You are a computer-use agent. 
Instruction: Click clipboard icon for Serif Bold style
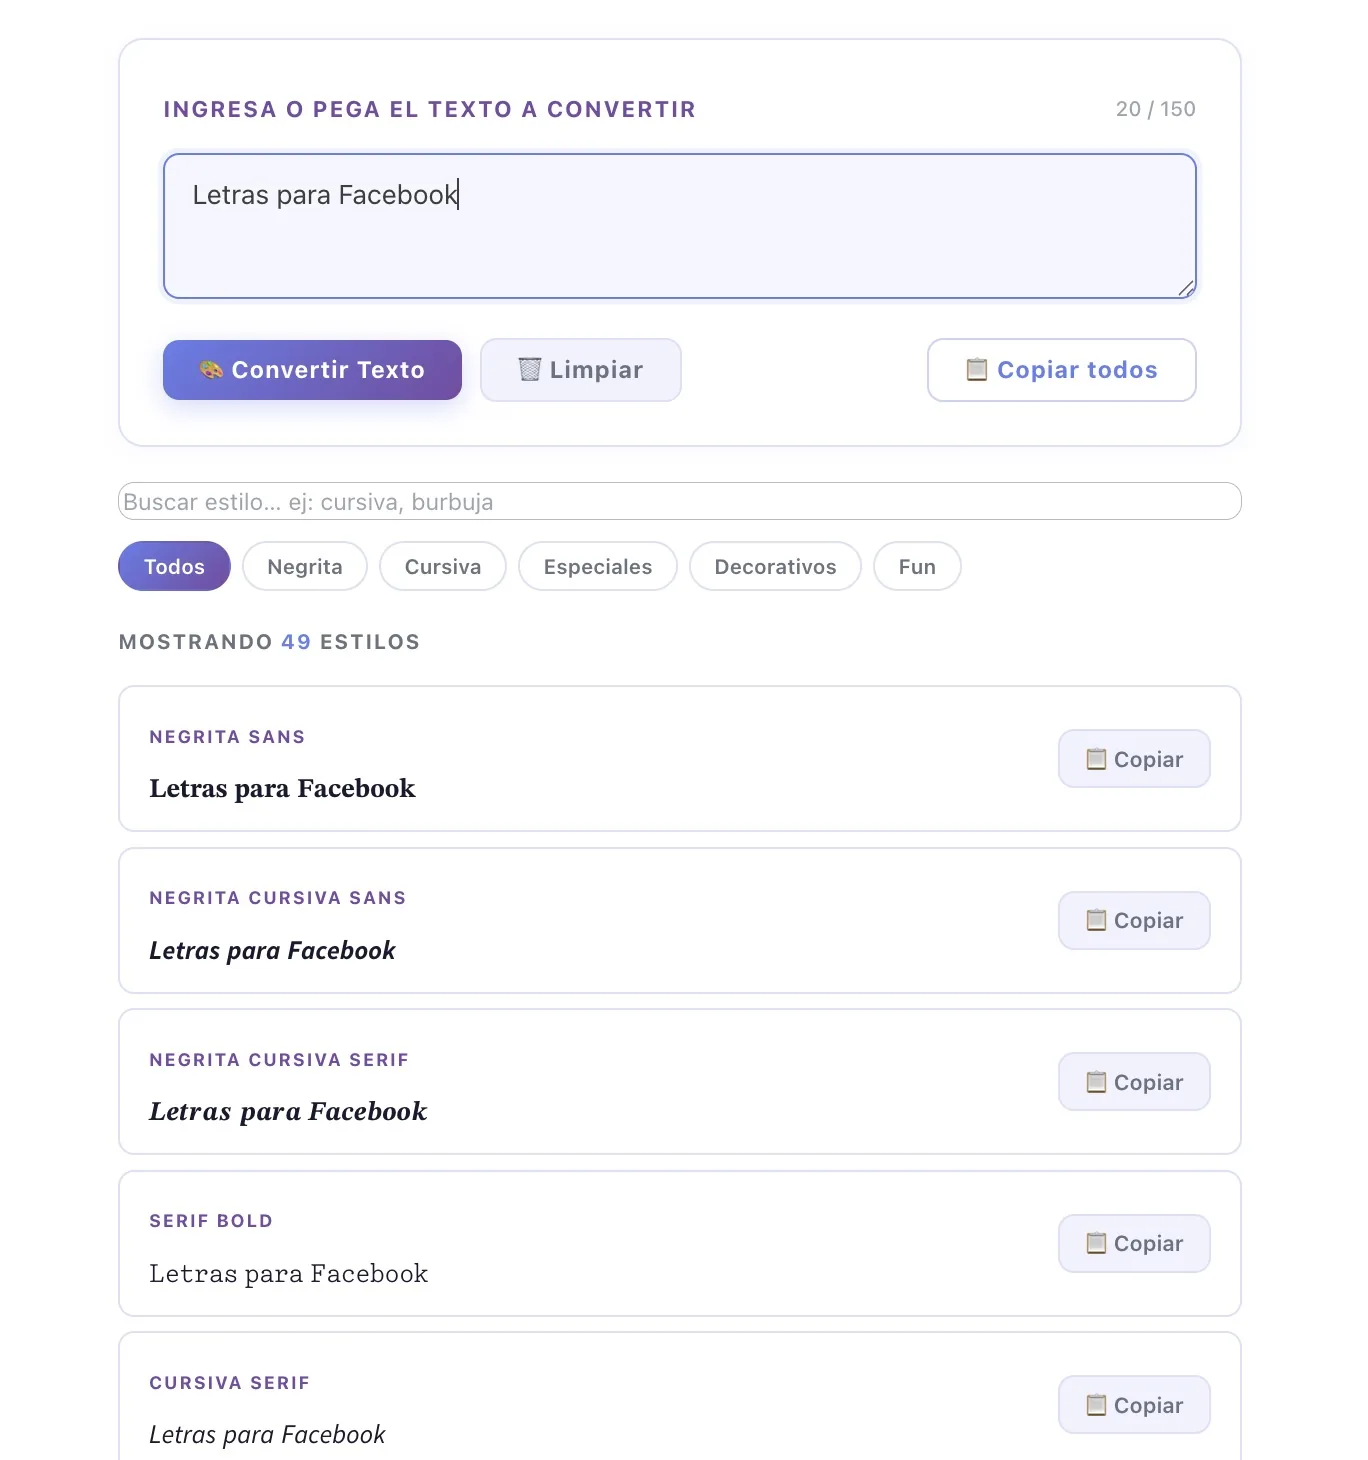(x=1096, y=1243)
